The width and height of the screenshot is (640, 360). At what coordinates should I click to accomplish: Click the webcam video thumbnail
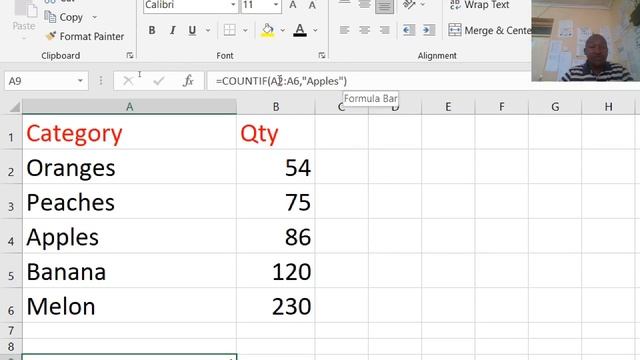click(586, 40)
